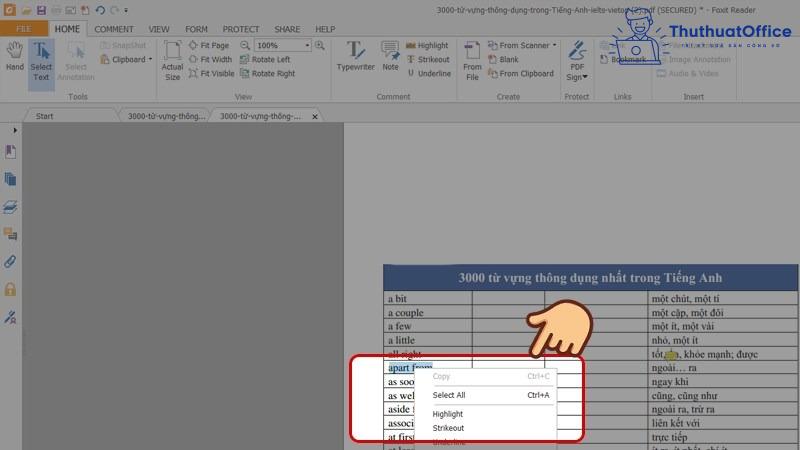Switch to the first 3000-từ-vựng document tab

click(x=166, y=116)
